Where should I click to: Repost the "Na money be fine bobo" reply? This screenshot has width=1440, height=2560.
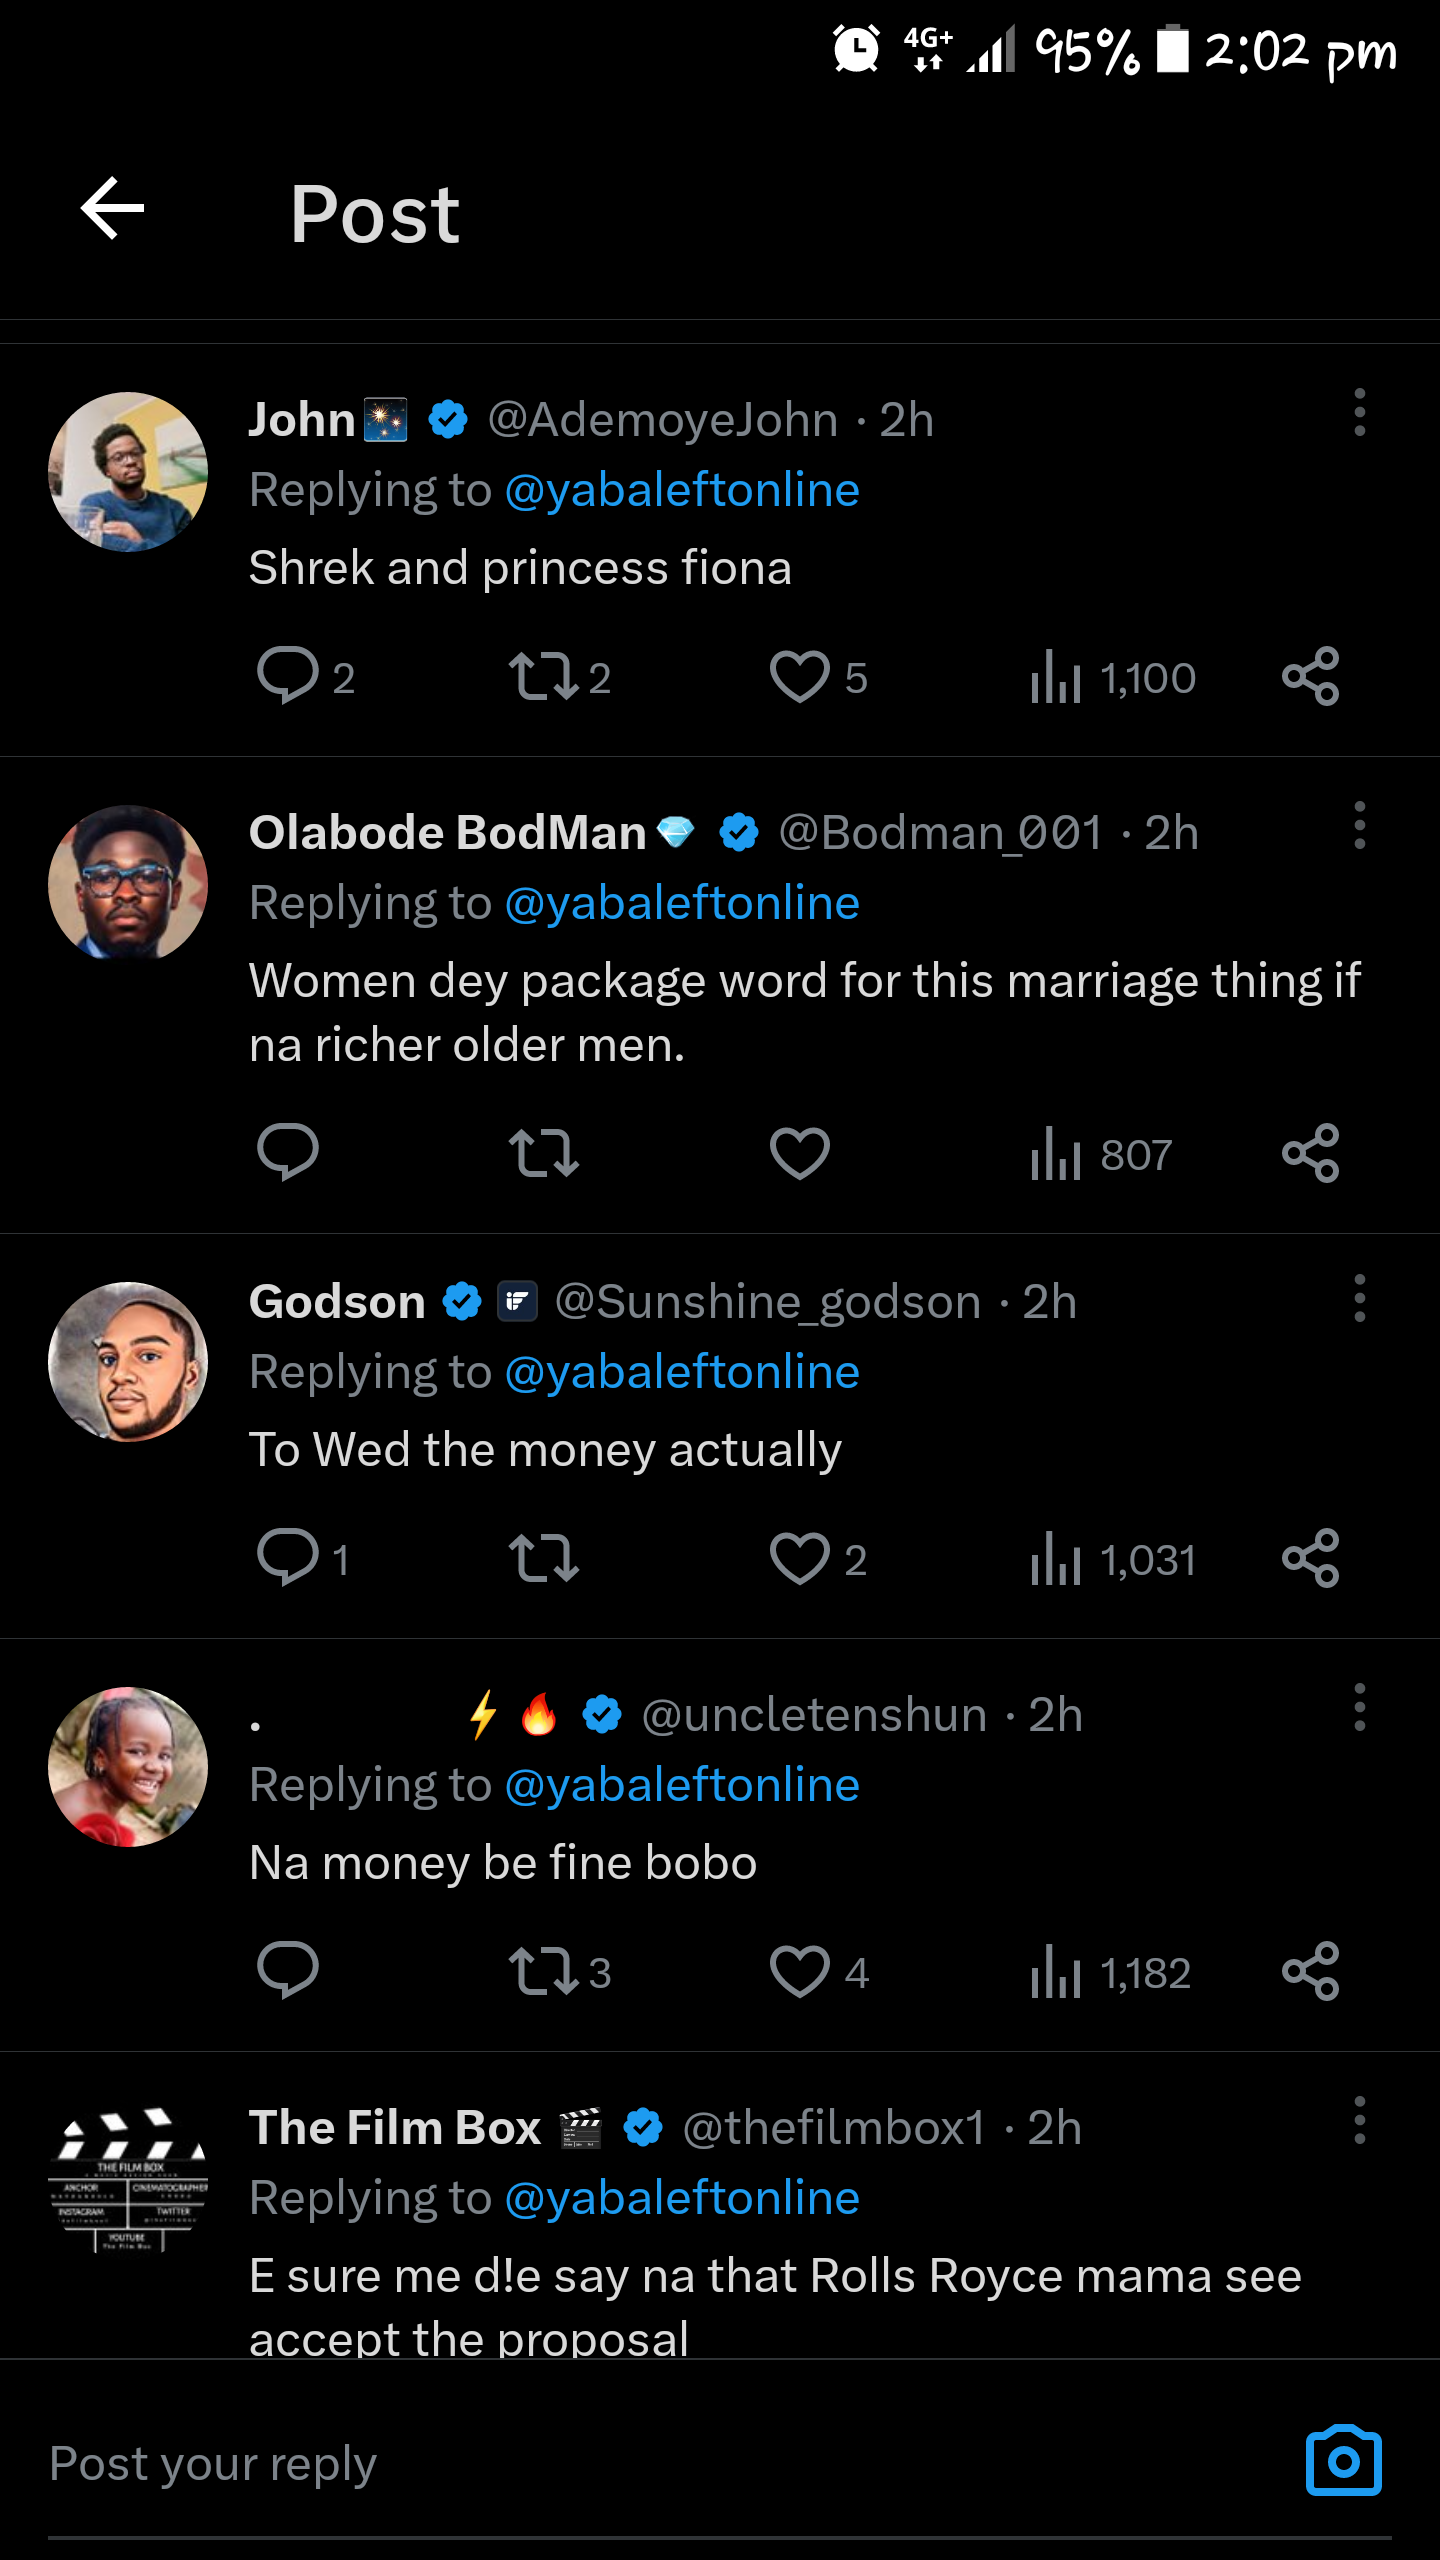[543, 1972]
